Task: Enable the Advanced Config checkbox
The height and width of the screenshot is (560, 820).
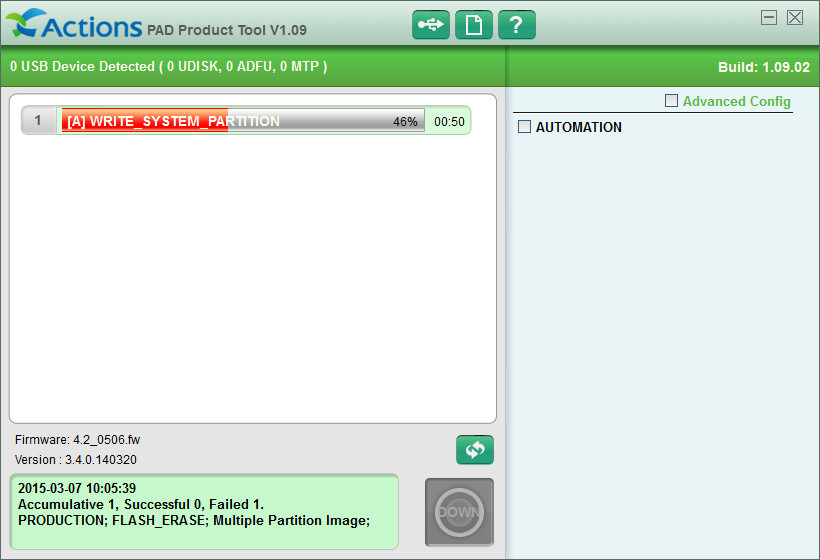Action: coord(671,100)
